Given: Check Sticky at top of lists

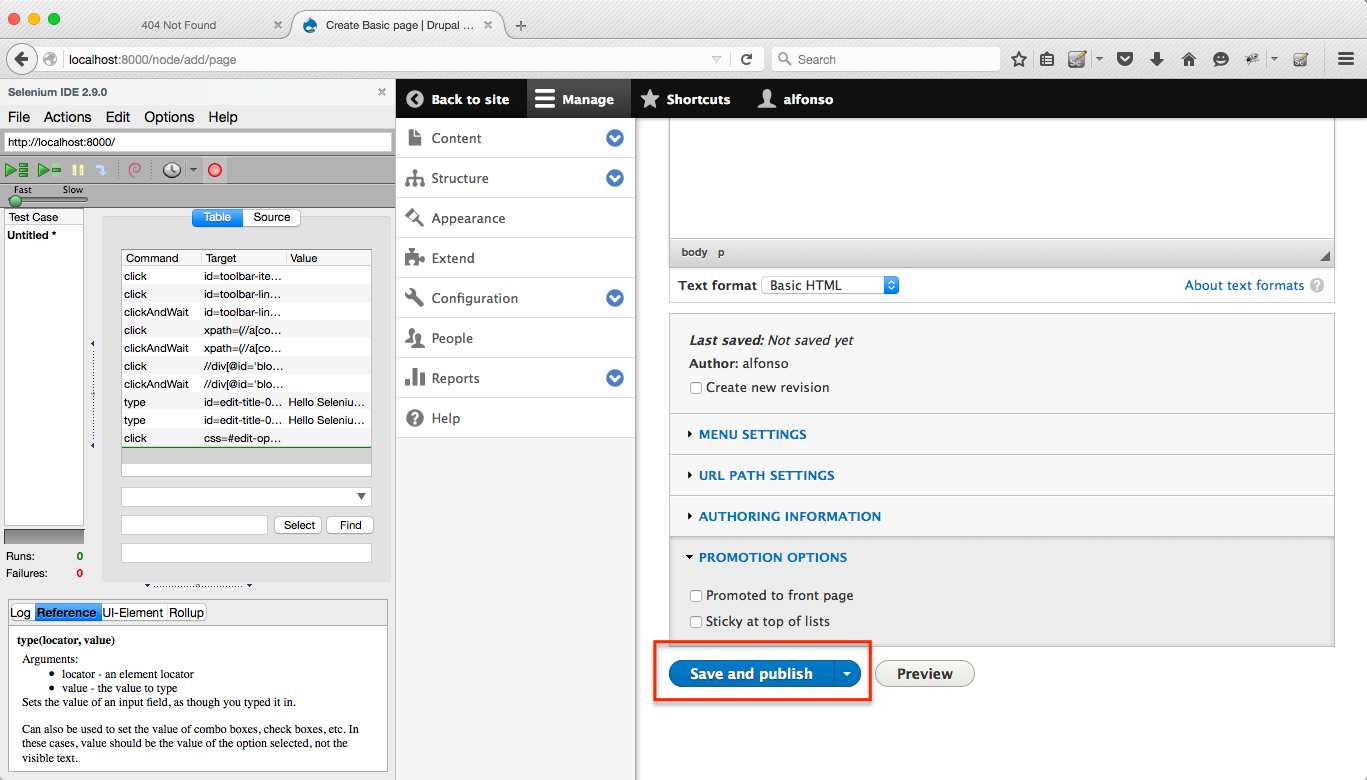Looking at the screenshot, I should coord(696,622).
